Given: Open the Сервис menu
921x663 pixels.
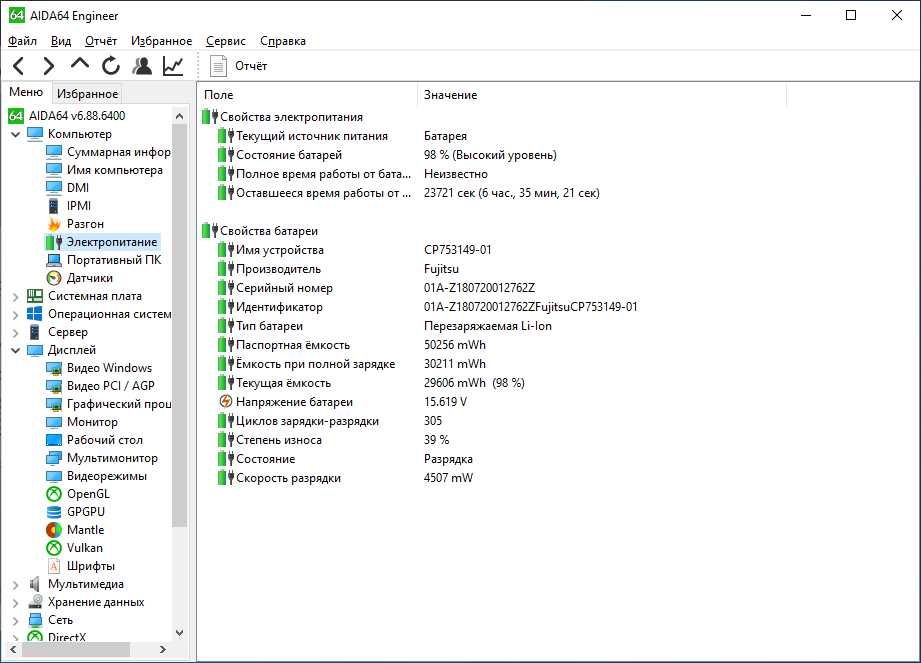Looking at the screenshot, I should coord(226,41).
